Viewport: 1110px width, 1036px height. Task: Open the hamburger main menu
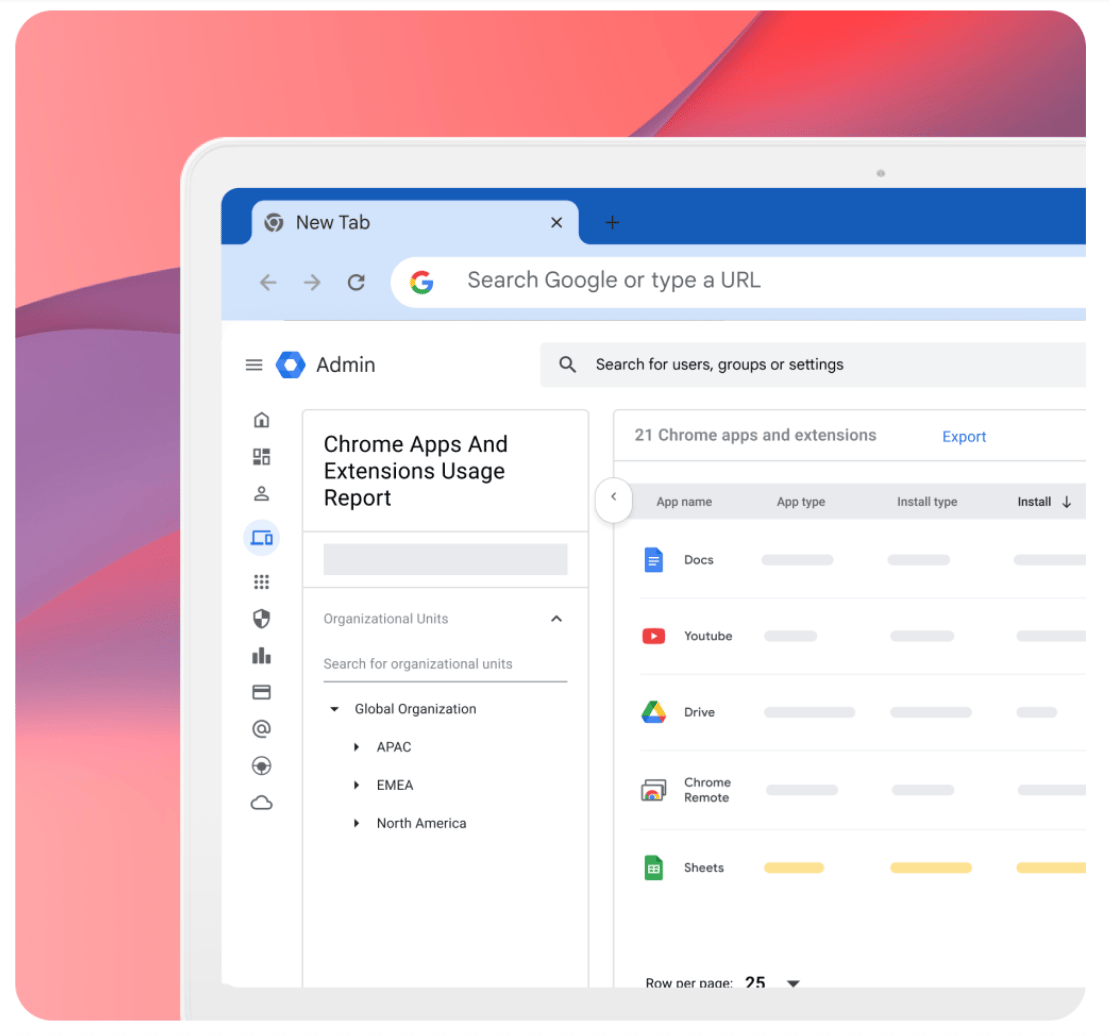coord(253,365)
